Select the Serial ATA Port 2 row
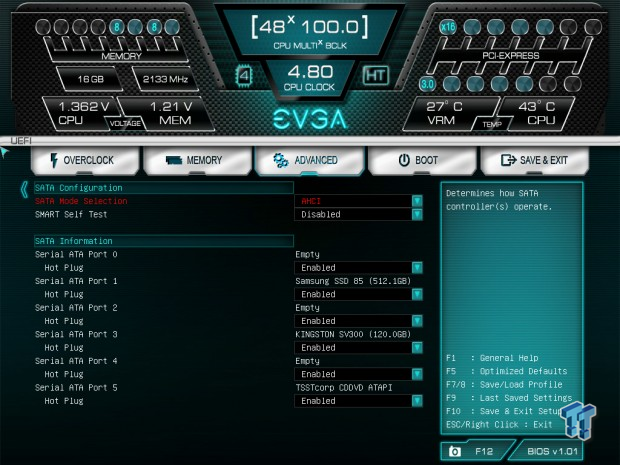This screenshot has width=620, height=465. (x=76, y=308)
